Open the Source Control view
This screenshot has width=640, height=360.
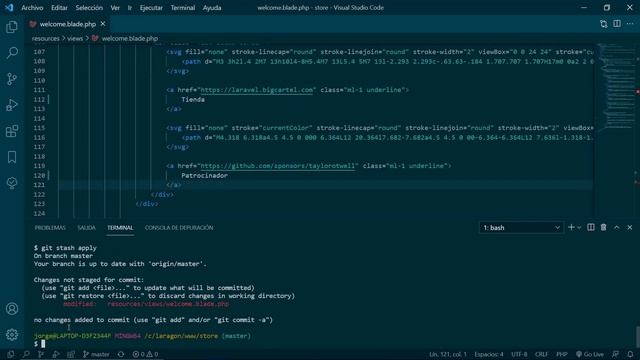[12, 79]
